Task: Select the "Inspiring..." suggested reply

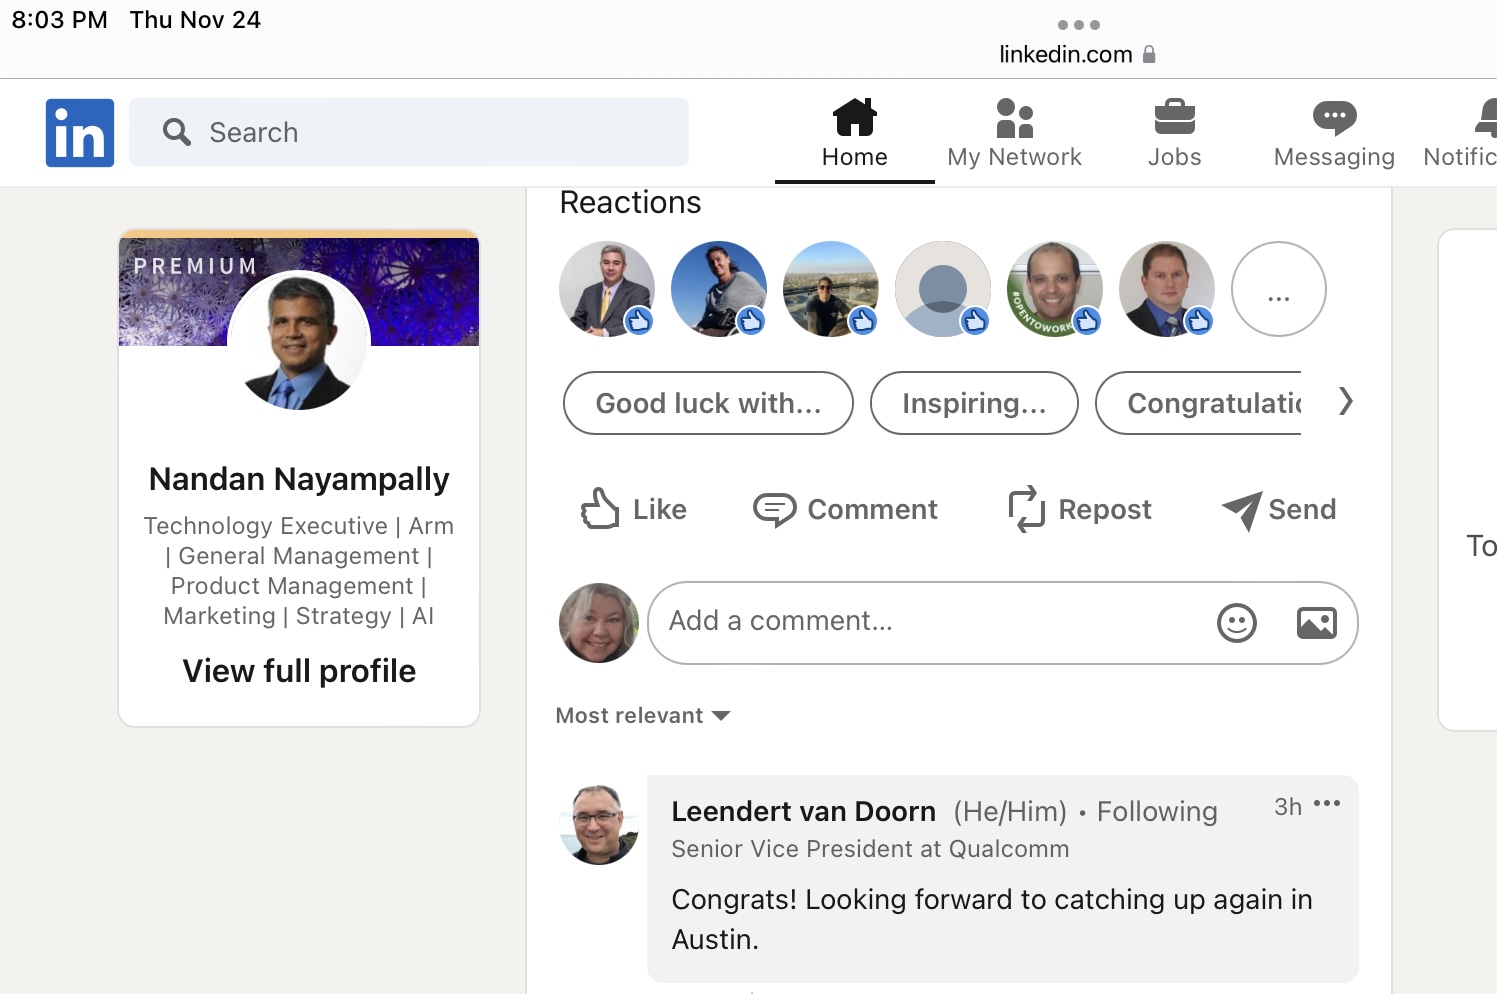Action: [x=974, y=403]
